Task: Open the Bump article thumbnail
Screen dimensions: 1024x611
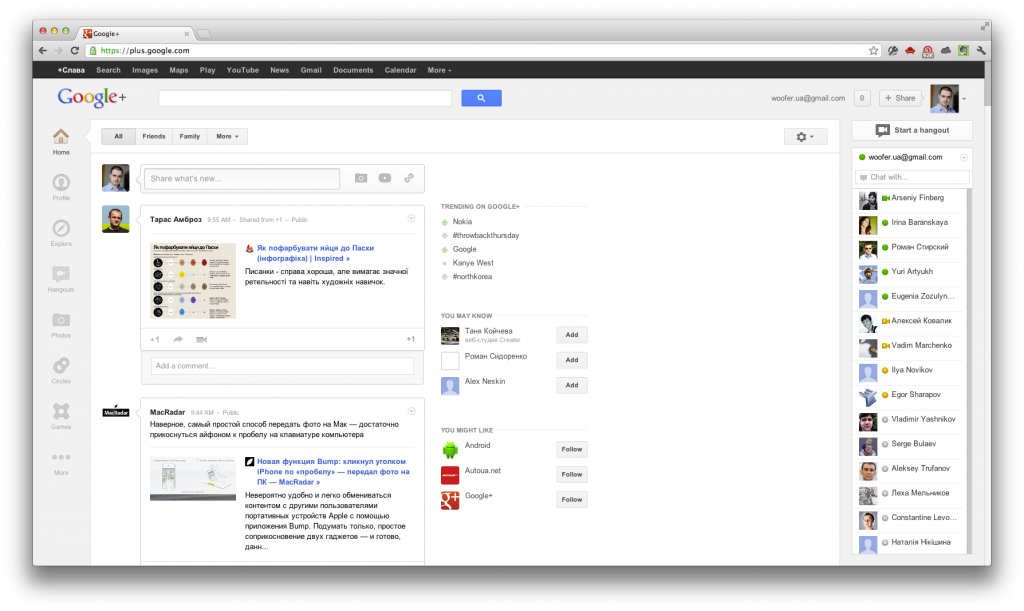Action: tap(193, 478)
